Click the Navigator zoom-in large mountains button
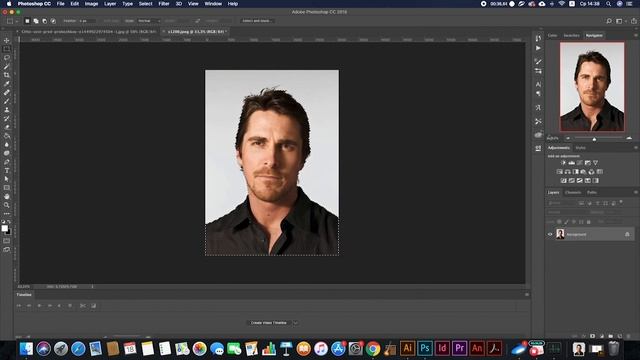Viewport: 640px width, 360px height. pyautogui.click(x=629, y=138)
